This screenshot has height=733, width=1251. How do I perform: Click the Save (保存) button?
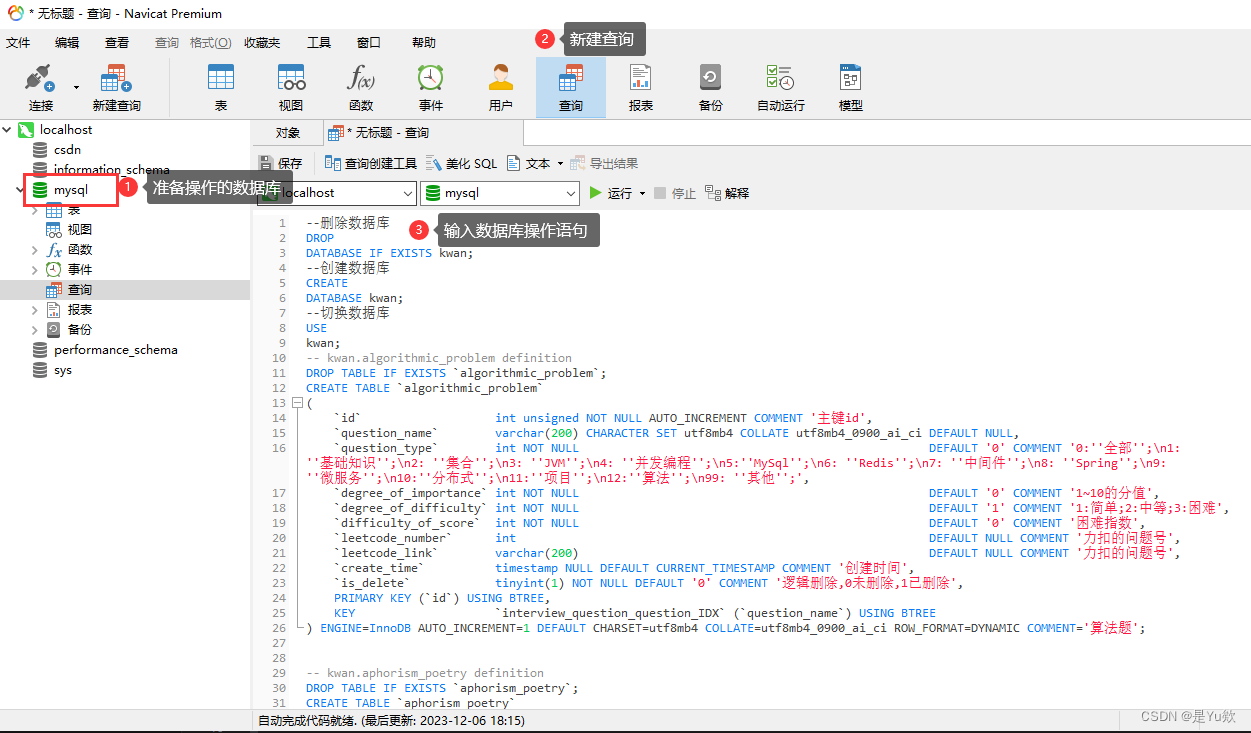(280, 163)
